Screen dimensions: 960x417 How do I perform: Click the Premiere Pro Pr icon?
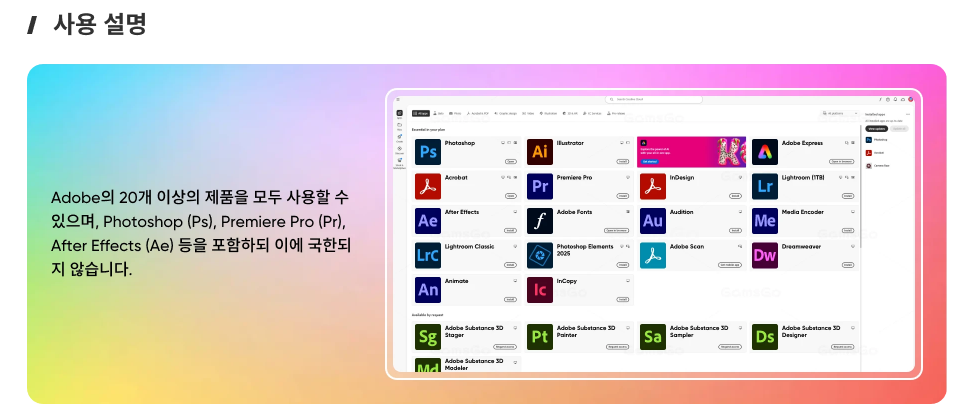pyautogui.click(x=540, y=186)
